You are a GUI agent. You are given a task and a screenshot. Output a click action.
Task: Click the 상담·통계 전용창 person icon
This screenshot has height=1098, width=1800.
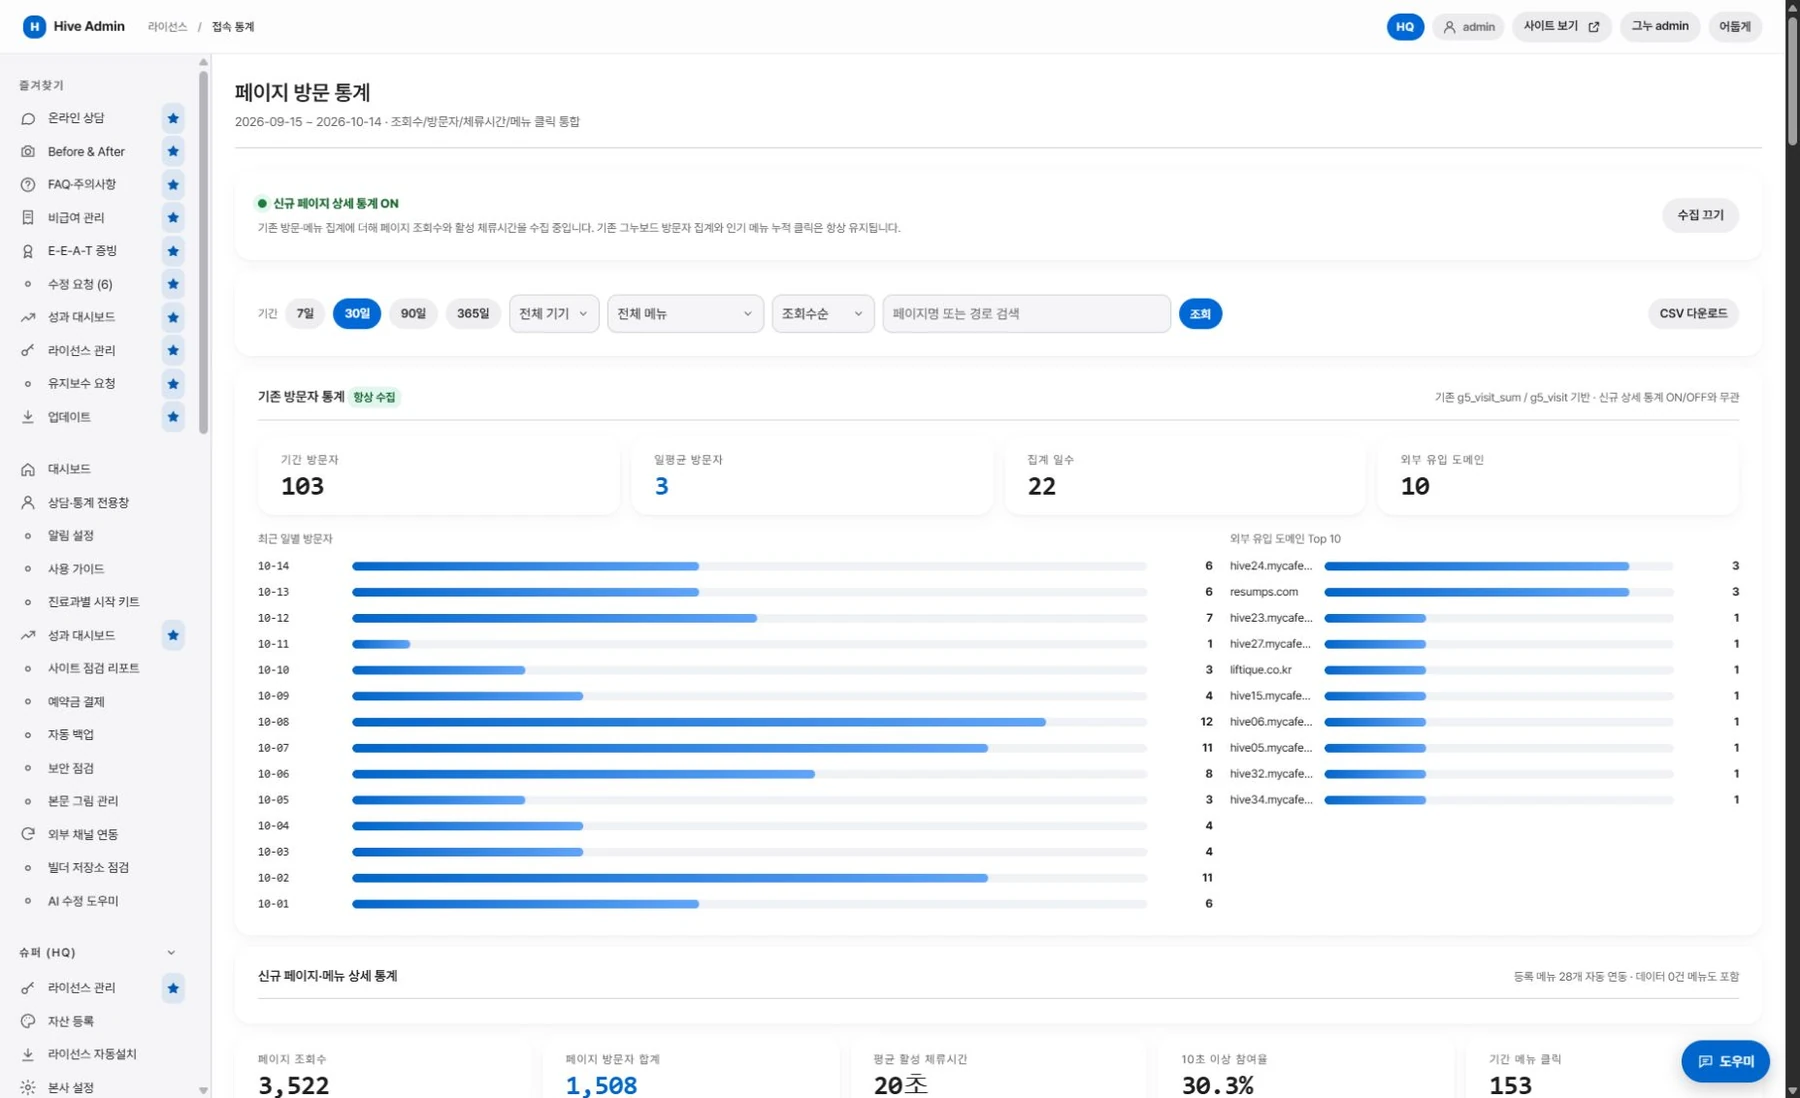click(28, 502)
